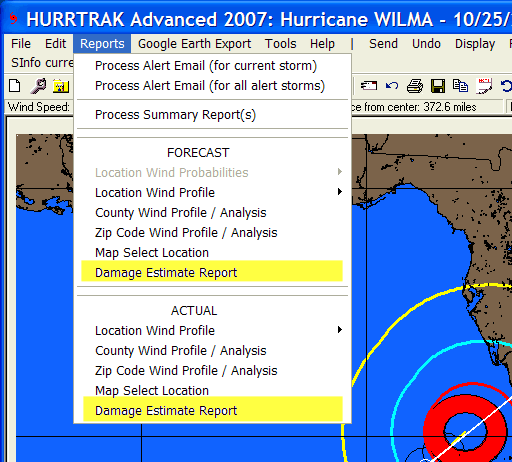Viewport: 512px width, 462px height.
Task: Expand Location Wind Probabilities submenu arrow
Action: pyautogui.click(x=340, y=172)
